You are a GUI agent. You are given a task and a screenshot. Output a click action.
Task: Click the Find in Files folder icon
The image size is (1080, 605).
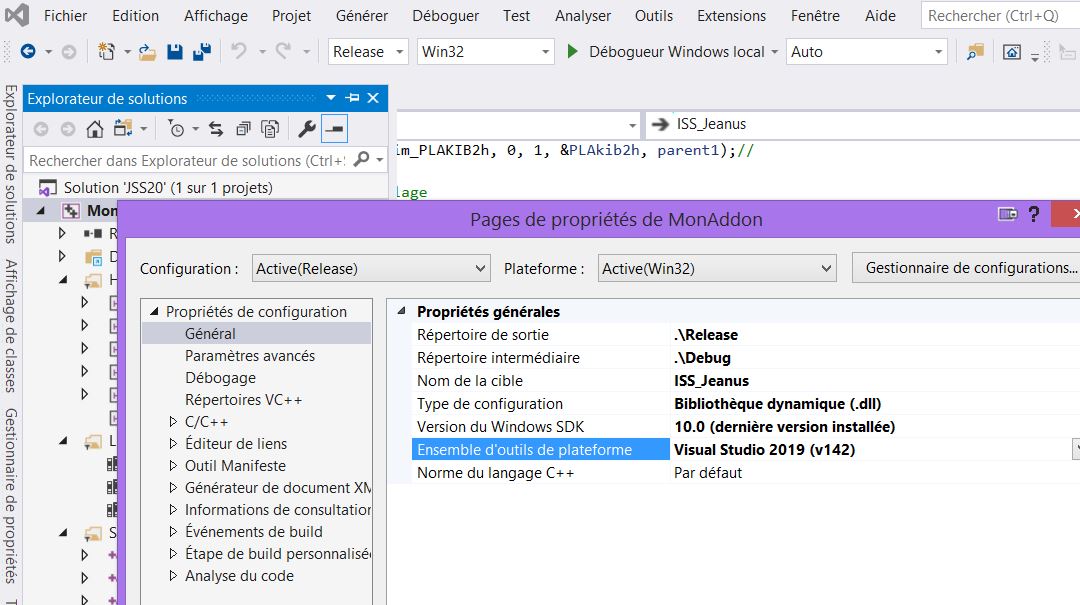point(975,52)
